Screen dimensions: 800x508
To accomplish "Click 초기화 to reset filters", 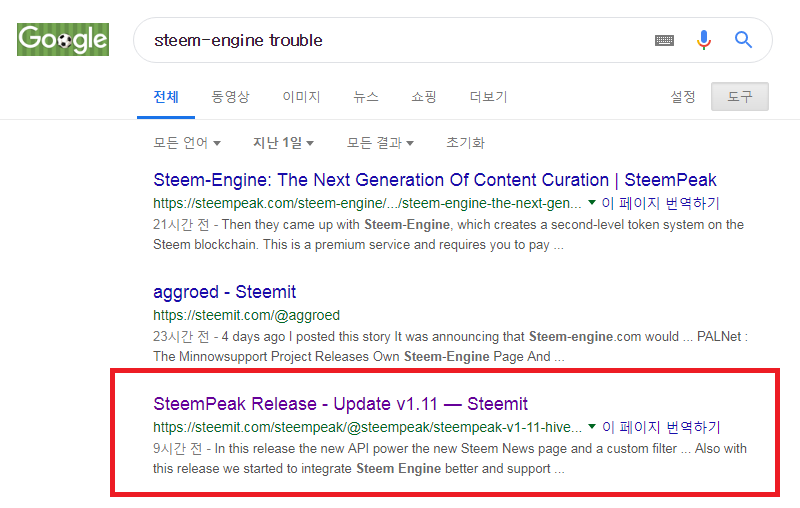I will coord(465,143).
